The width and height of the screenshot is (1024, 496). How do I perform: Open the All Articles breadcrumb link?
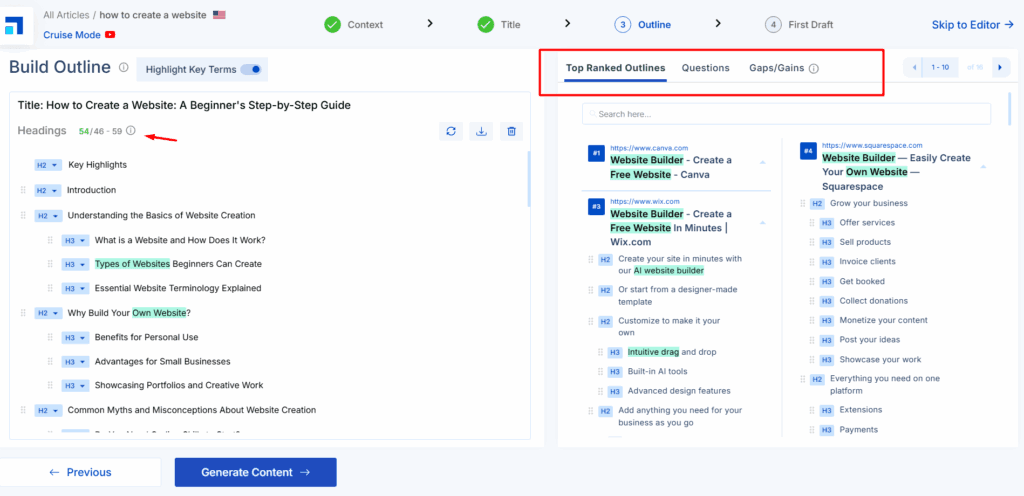point(66,14)
